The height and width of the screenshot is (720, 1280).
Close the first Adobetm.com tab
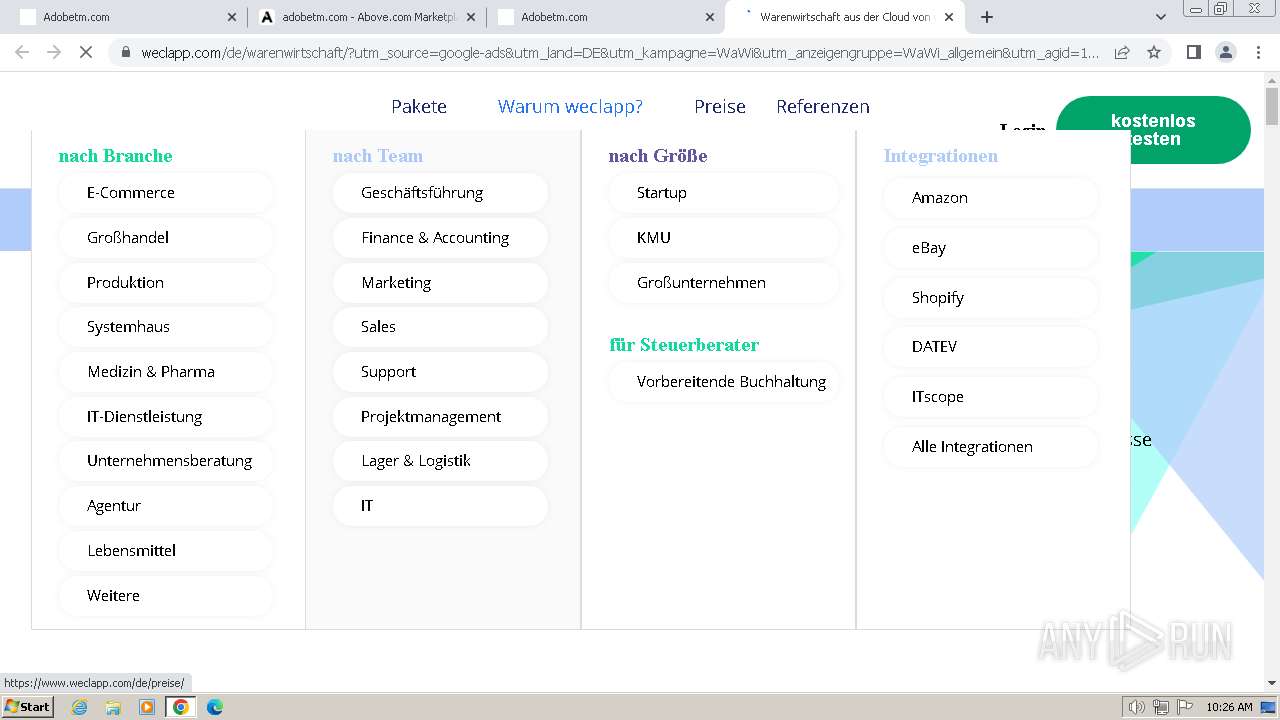[x=232, y=17]
